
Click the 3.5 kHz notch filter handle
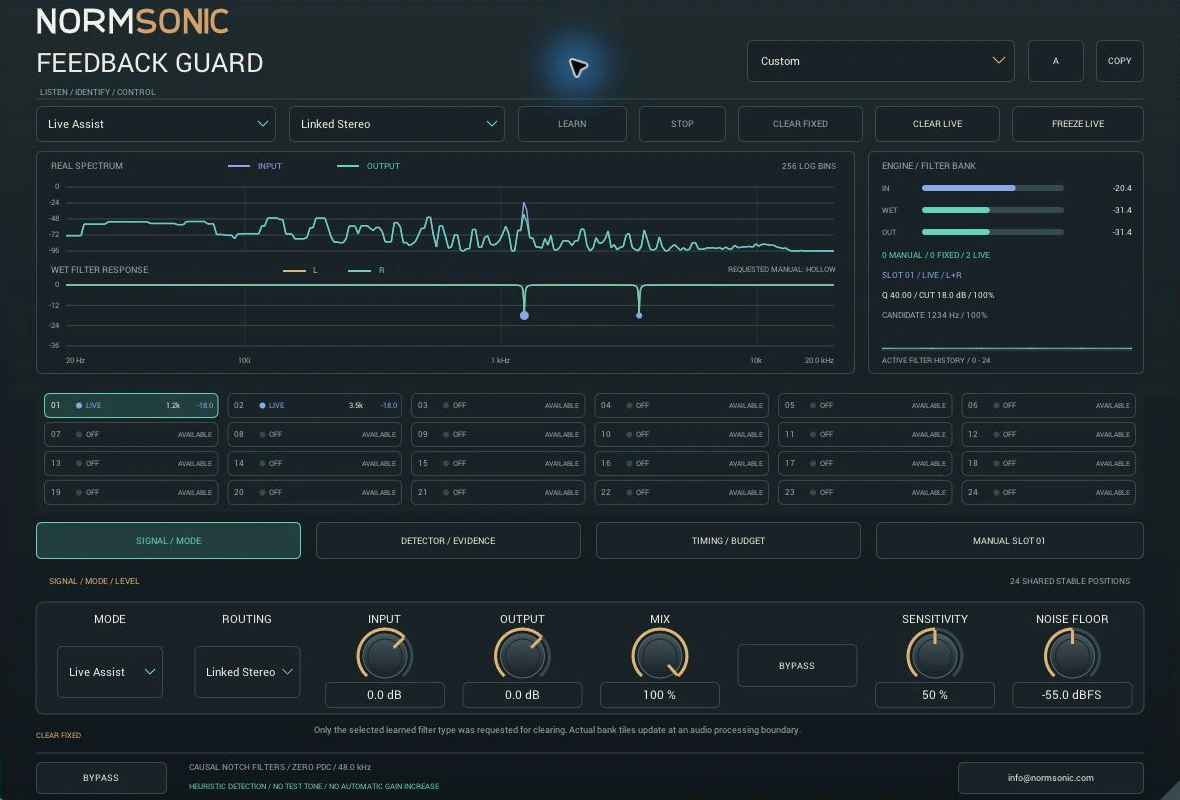click(x=639, y=315)
